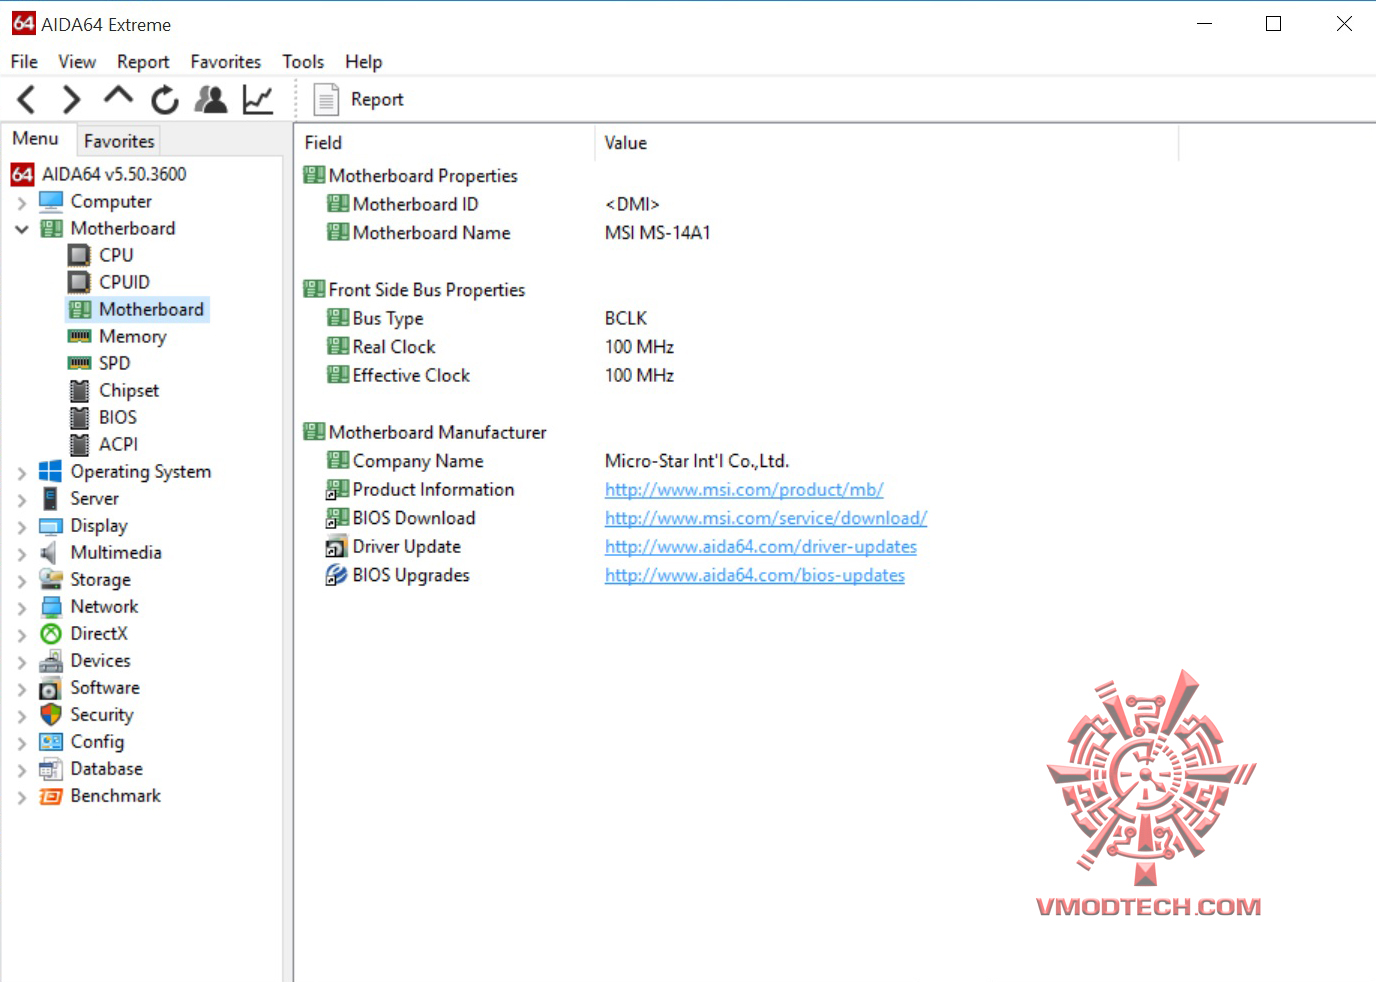Expand the Storage tree node
The width and height of the screenshot is (1376, 982).
pyautogui.click(x=21, y=580)
